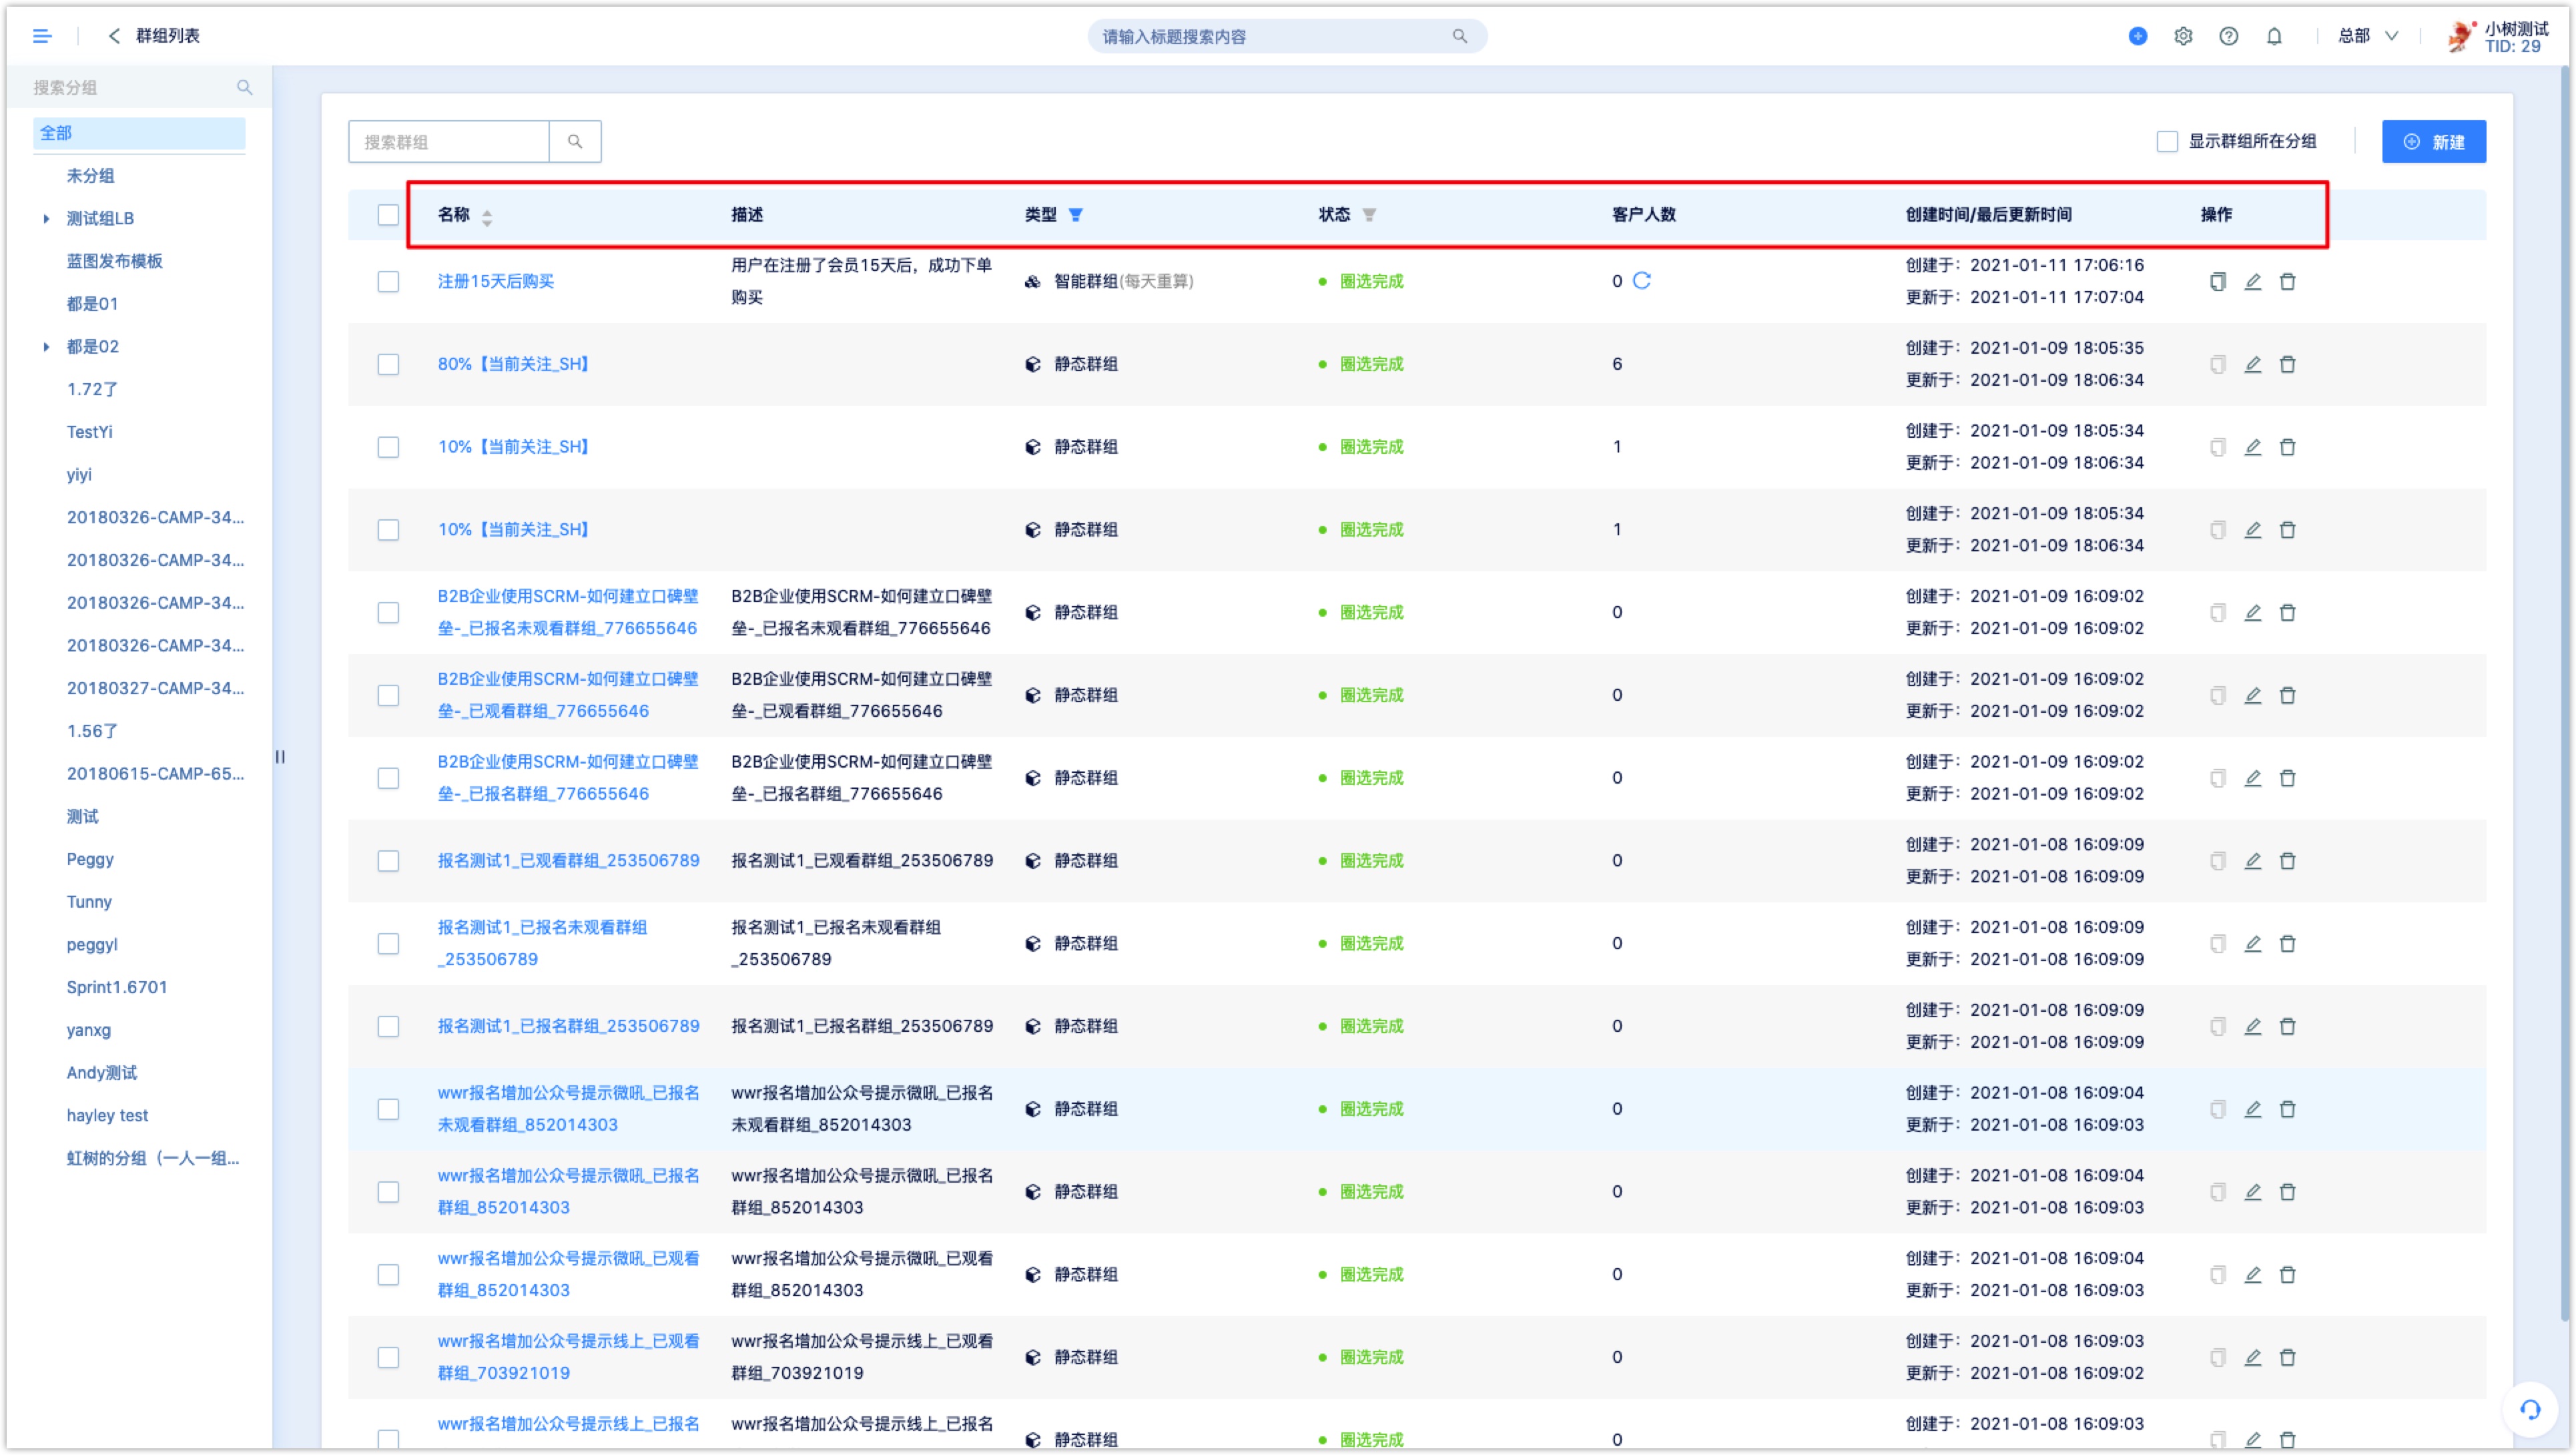Check the 报名测试1_已观看群组_253506789 checkbox
The width and height of the screenshot is (2576, 1455).
coord(388,861)
